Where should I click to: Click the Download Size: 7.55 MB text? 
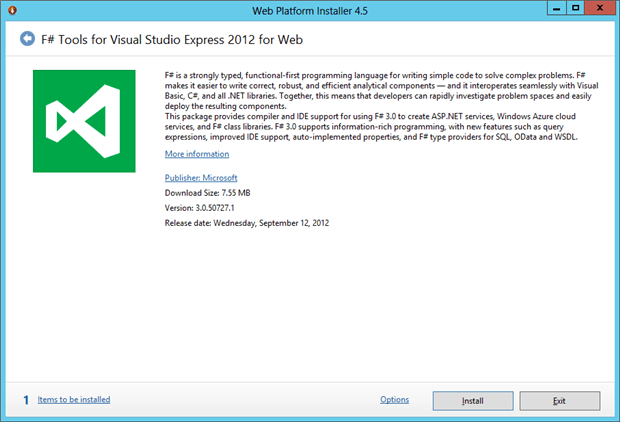[x=208, y=193]
